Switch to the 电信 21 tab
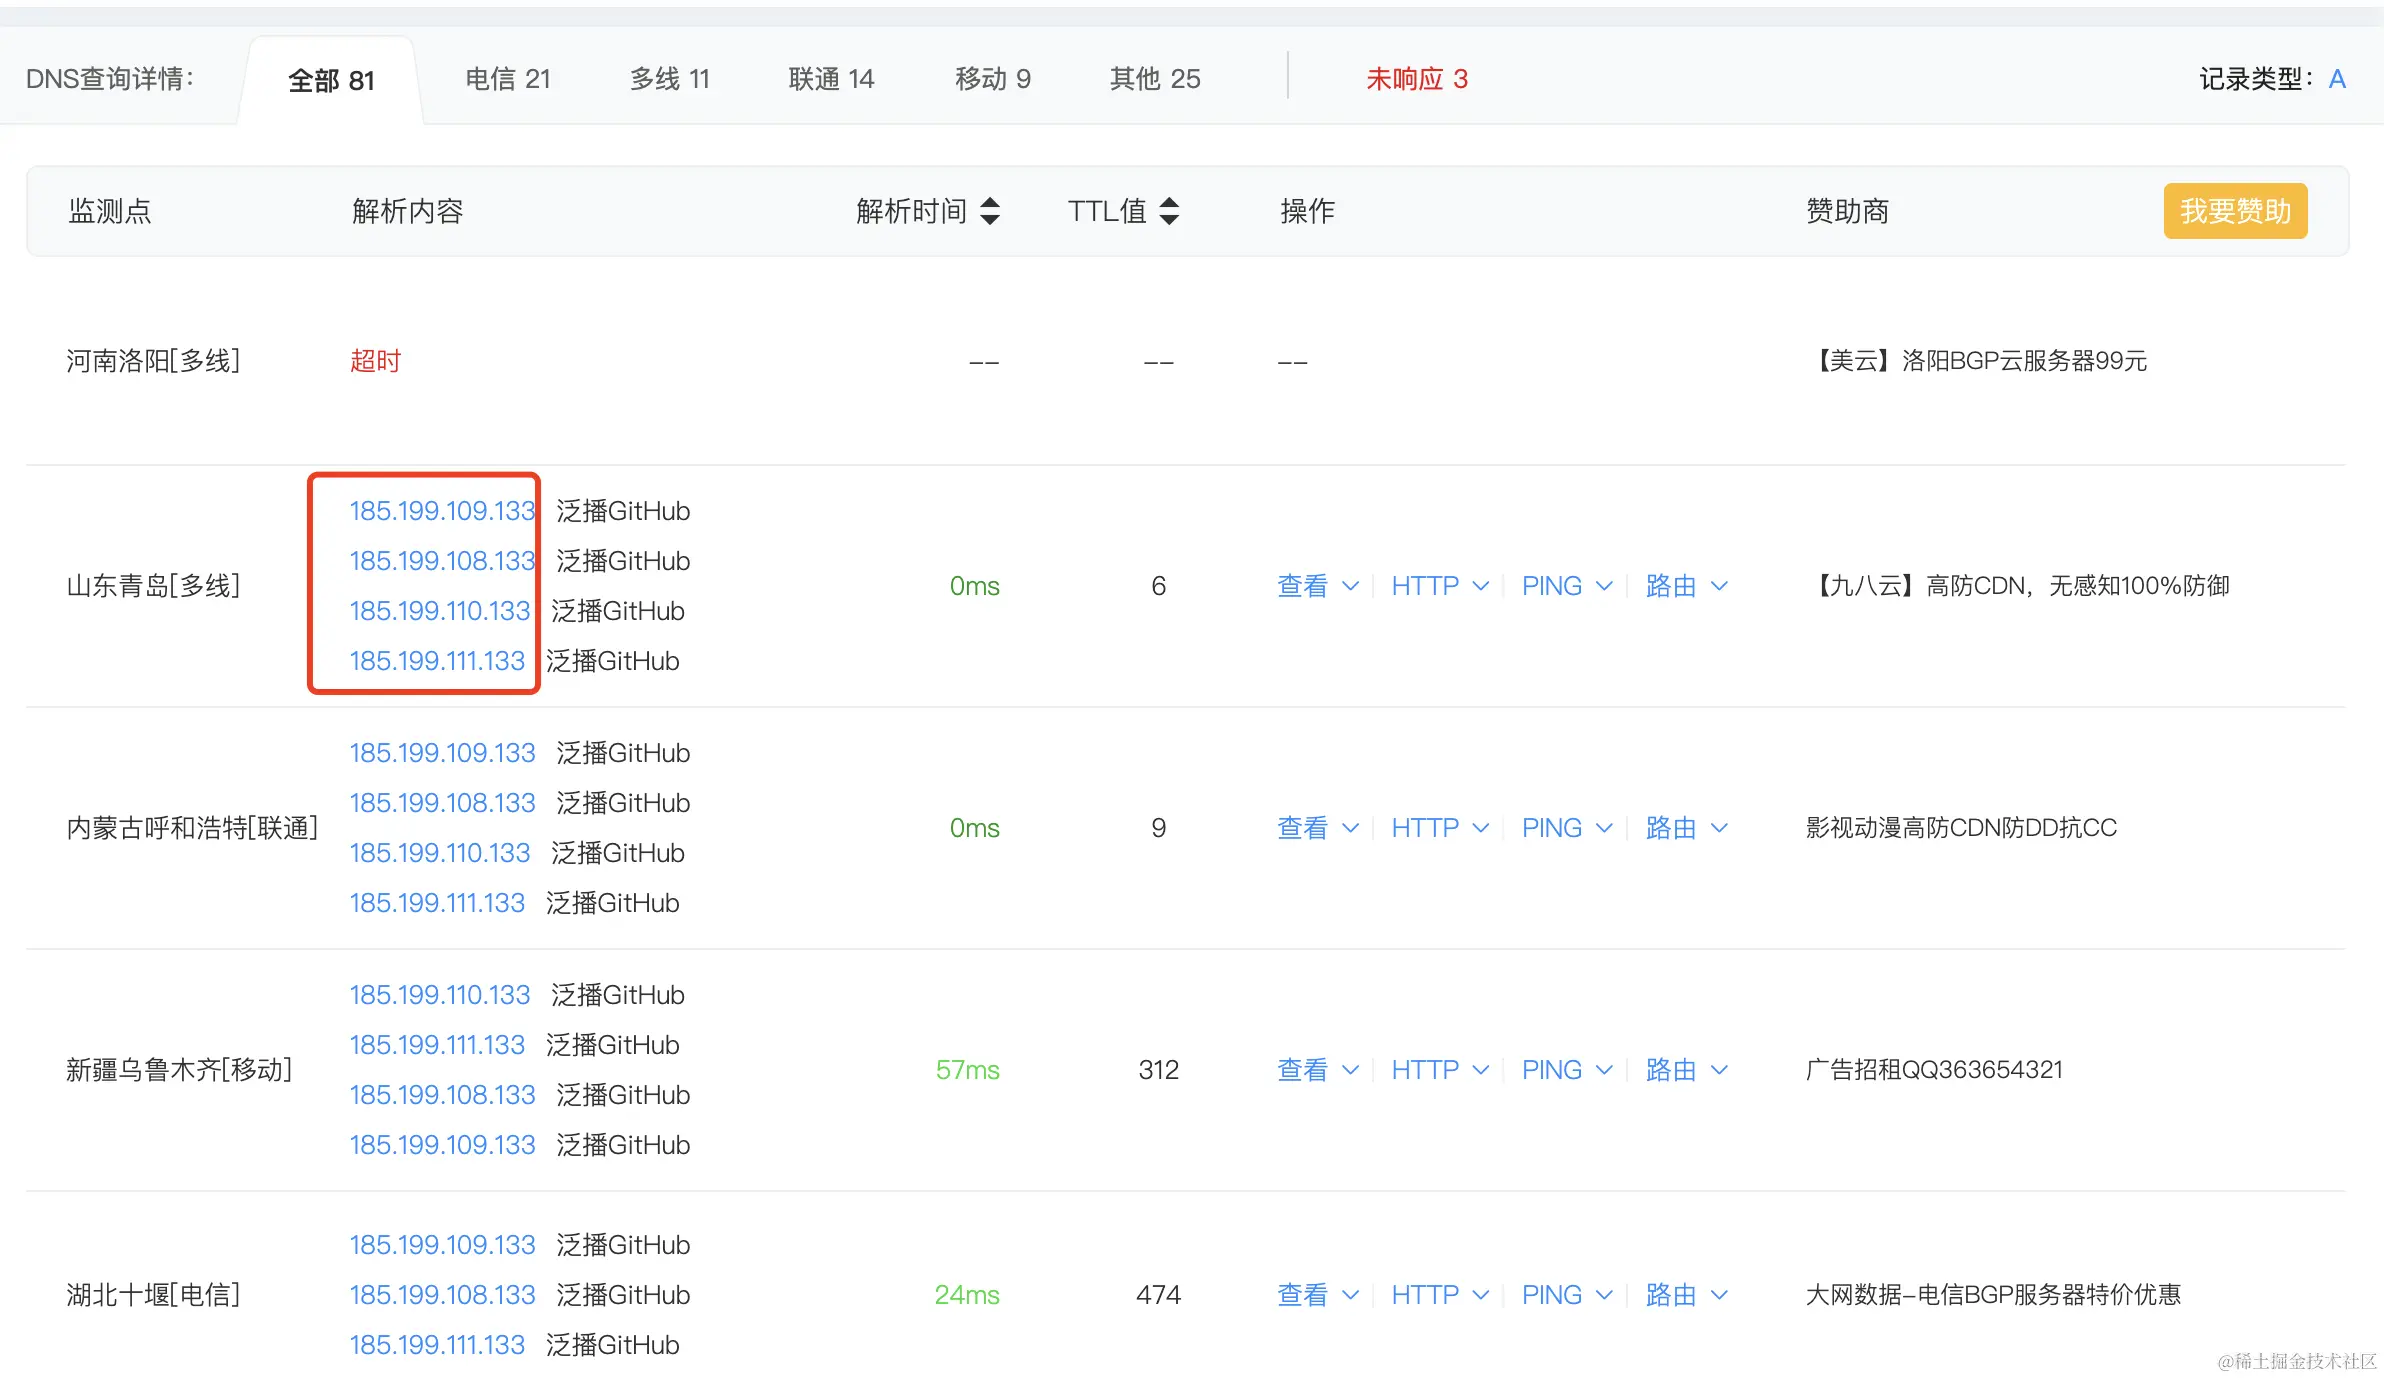Image resolution: width=2384 pixels, height=1378 pixels. click(x=508, y=79)
